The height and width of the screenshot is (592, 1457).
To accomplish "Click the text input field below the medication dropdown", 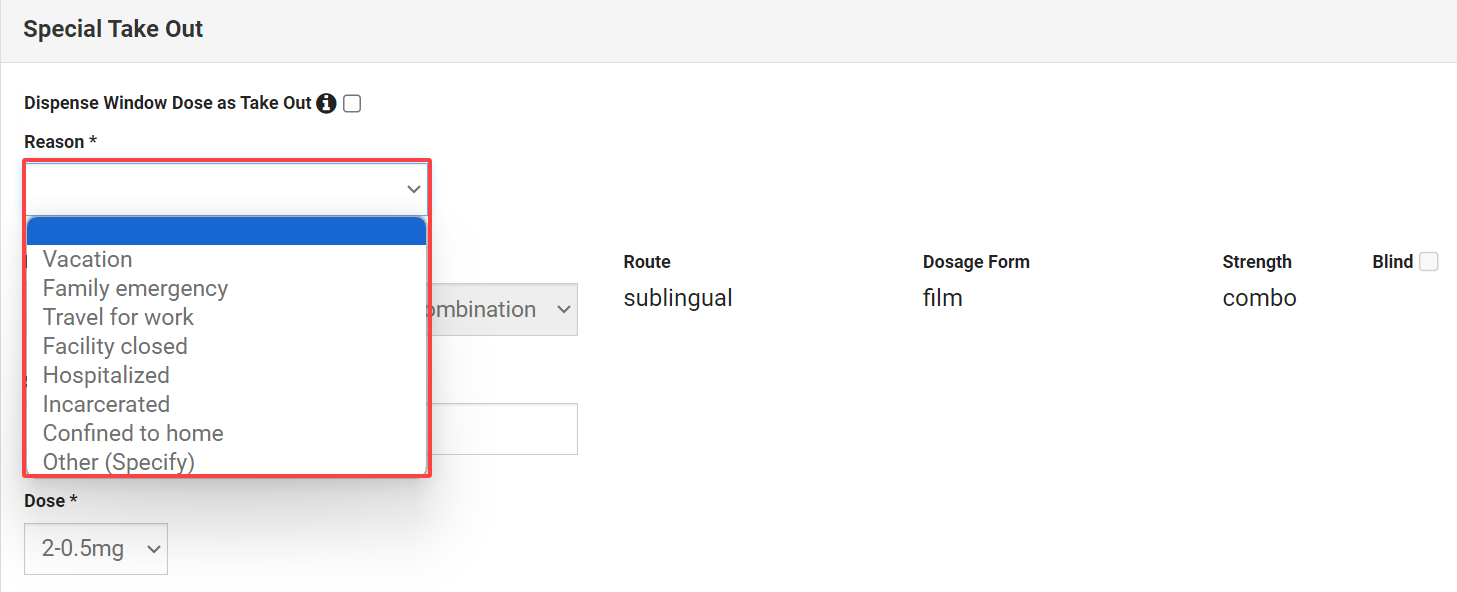I will tap(503, 429).
